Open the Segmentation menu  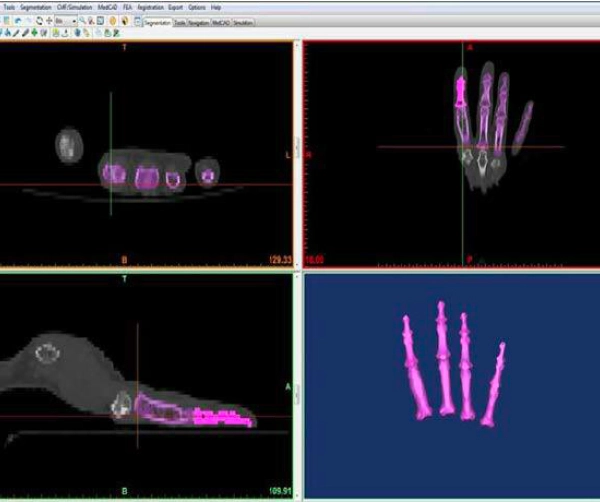coord(34,7)
